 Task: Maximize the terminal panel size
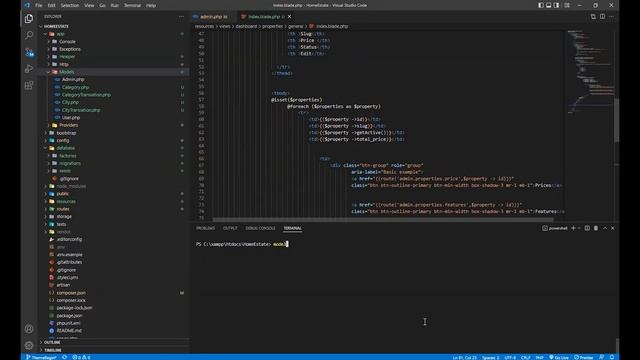pos(605,228)
